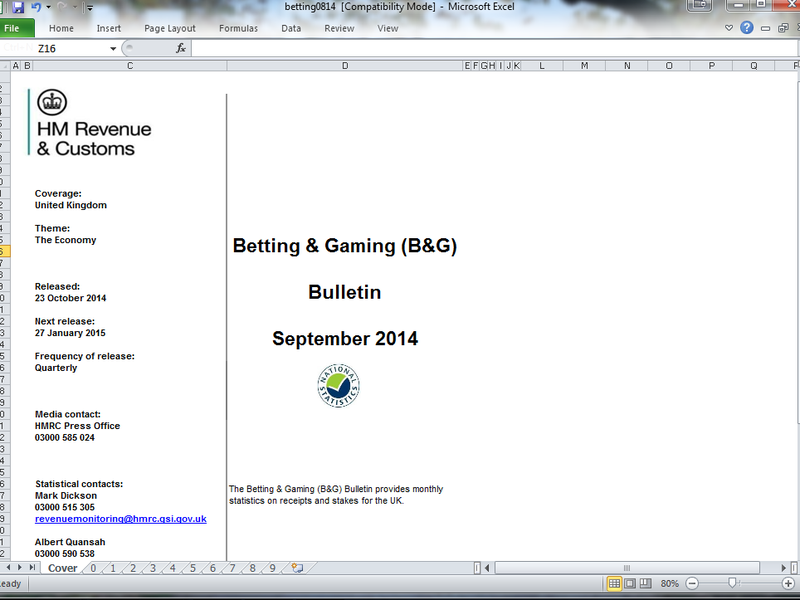Open the File tab
This screenshot has width=800, height=600.
tap(15, 29)
